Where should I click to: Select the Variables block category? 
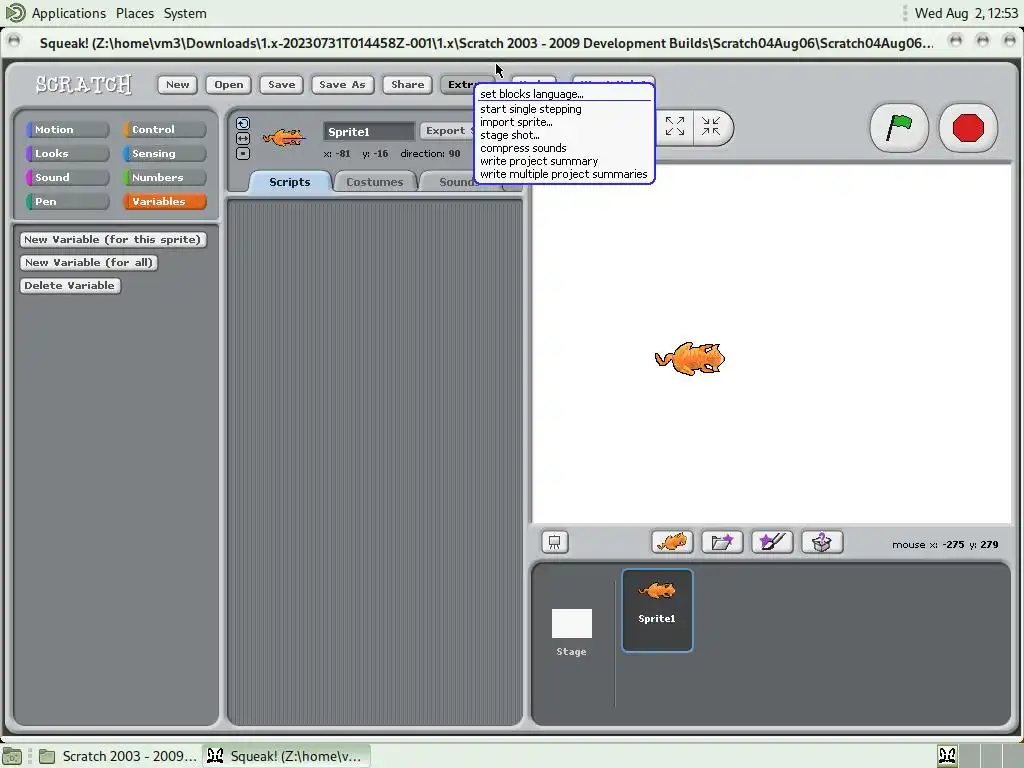165,201
